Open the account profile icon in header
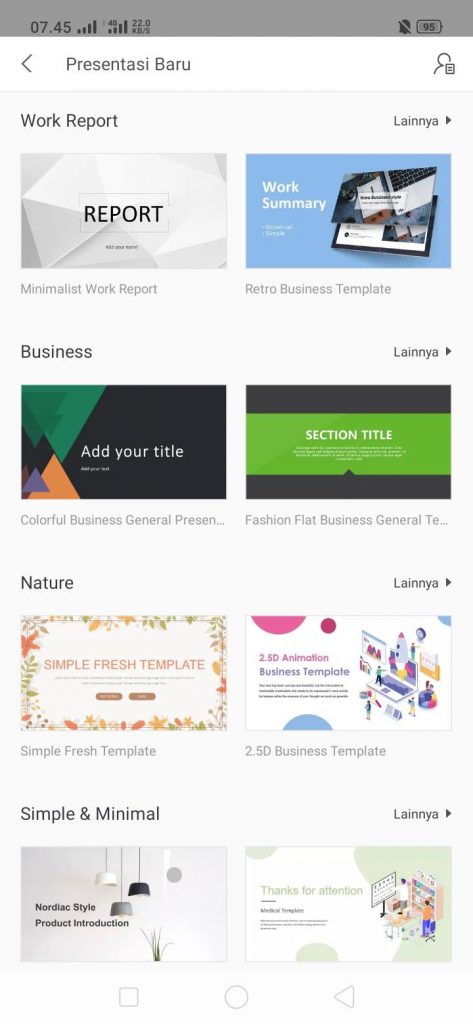Viewport: 473px width, 1024px height. click(444, 64)
